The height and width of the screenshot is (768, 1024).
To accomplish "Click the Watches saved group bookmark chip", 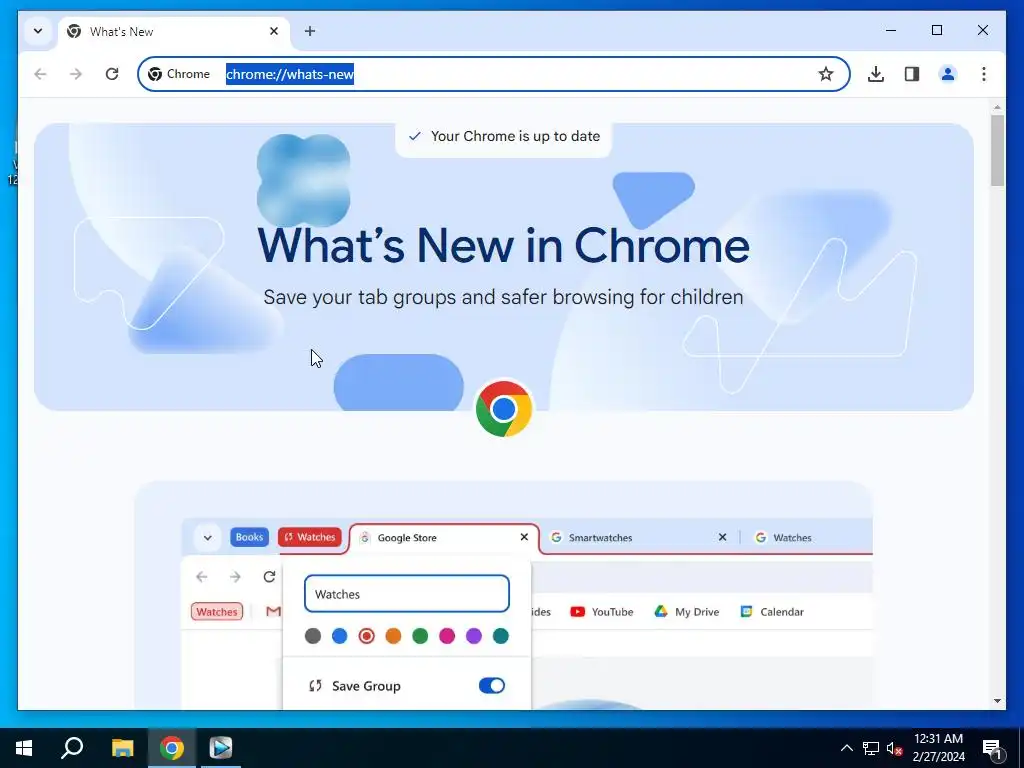I will 217,612.
